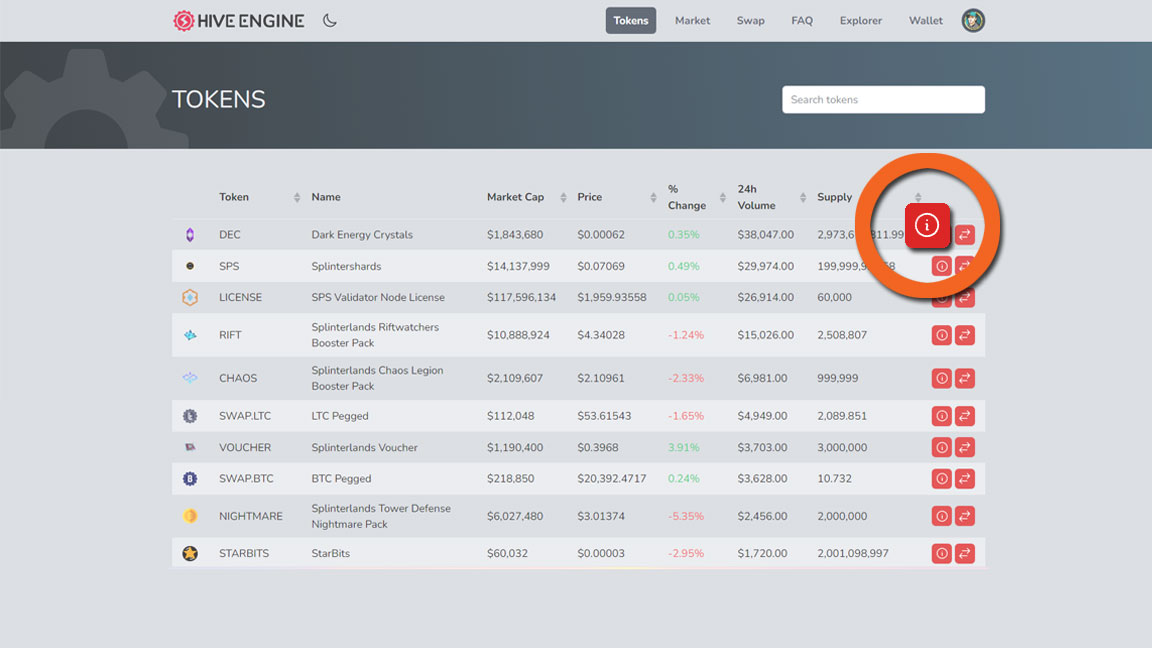Click the Name column header
This screenshot has height=648, width=1152.
pyautogui.click(x=325, y=197)
